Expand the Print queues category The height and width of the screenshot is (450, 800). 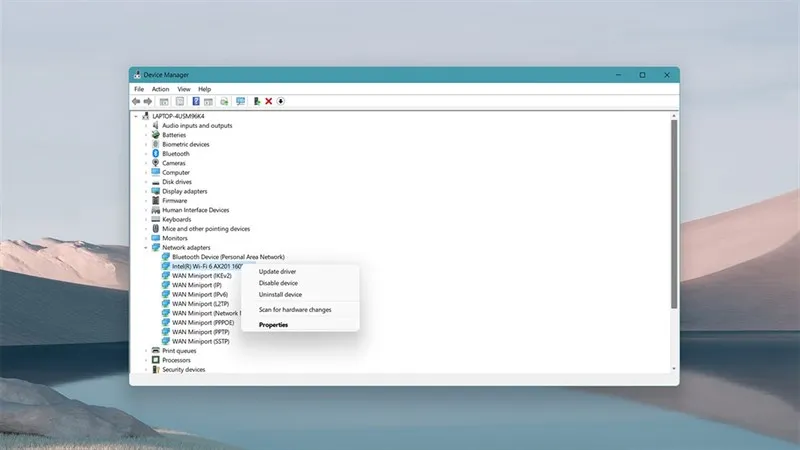[146, 351]
